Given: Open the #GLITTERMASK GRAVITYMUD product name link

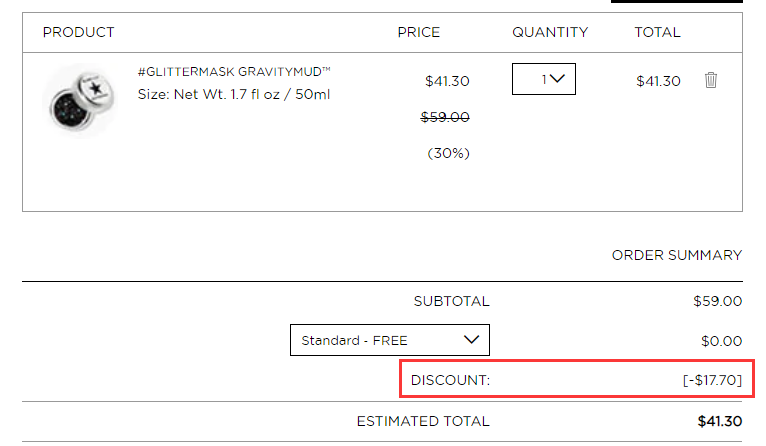Looking at the screenshot, I should 234,72.
